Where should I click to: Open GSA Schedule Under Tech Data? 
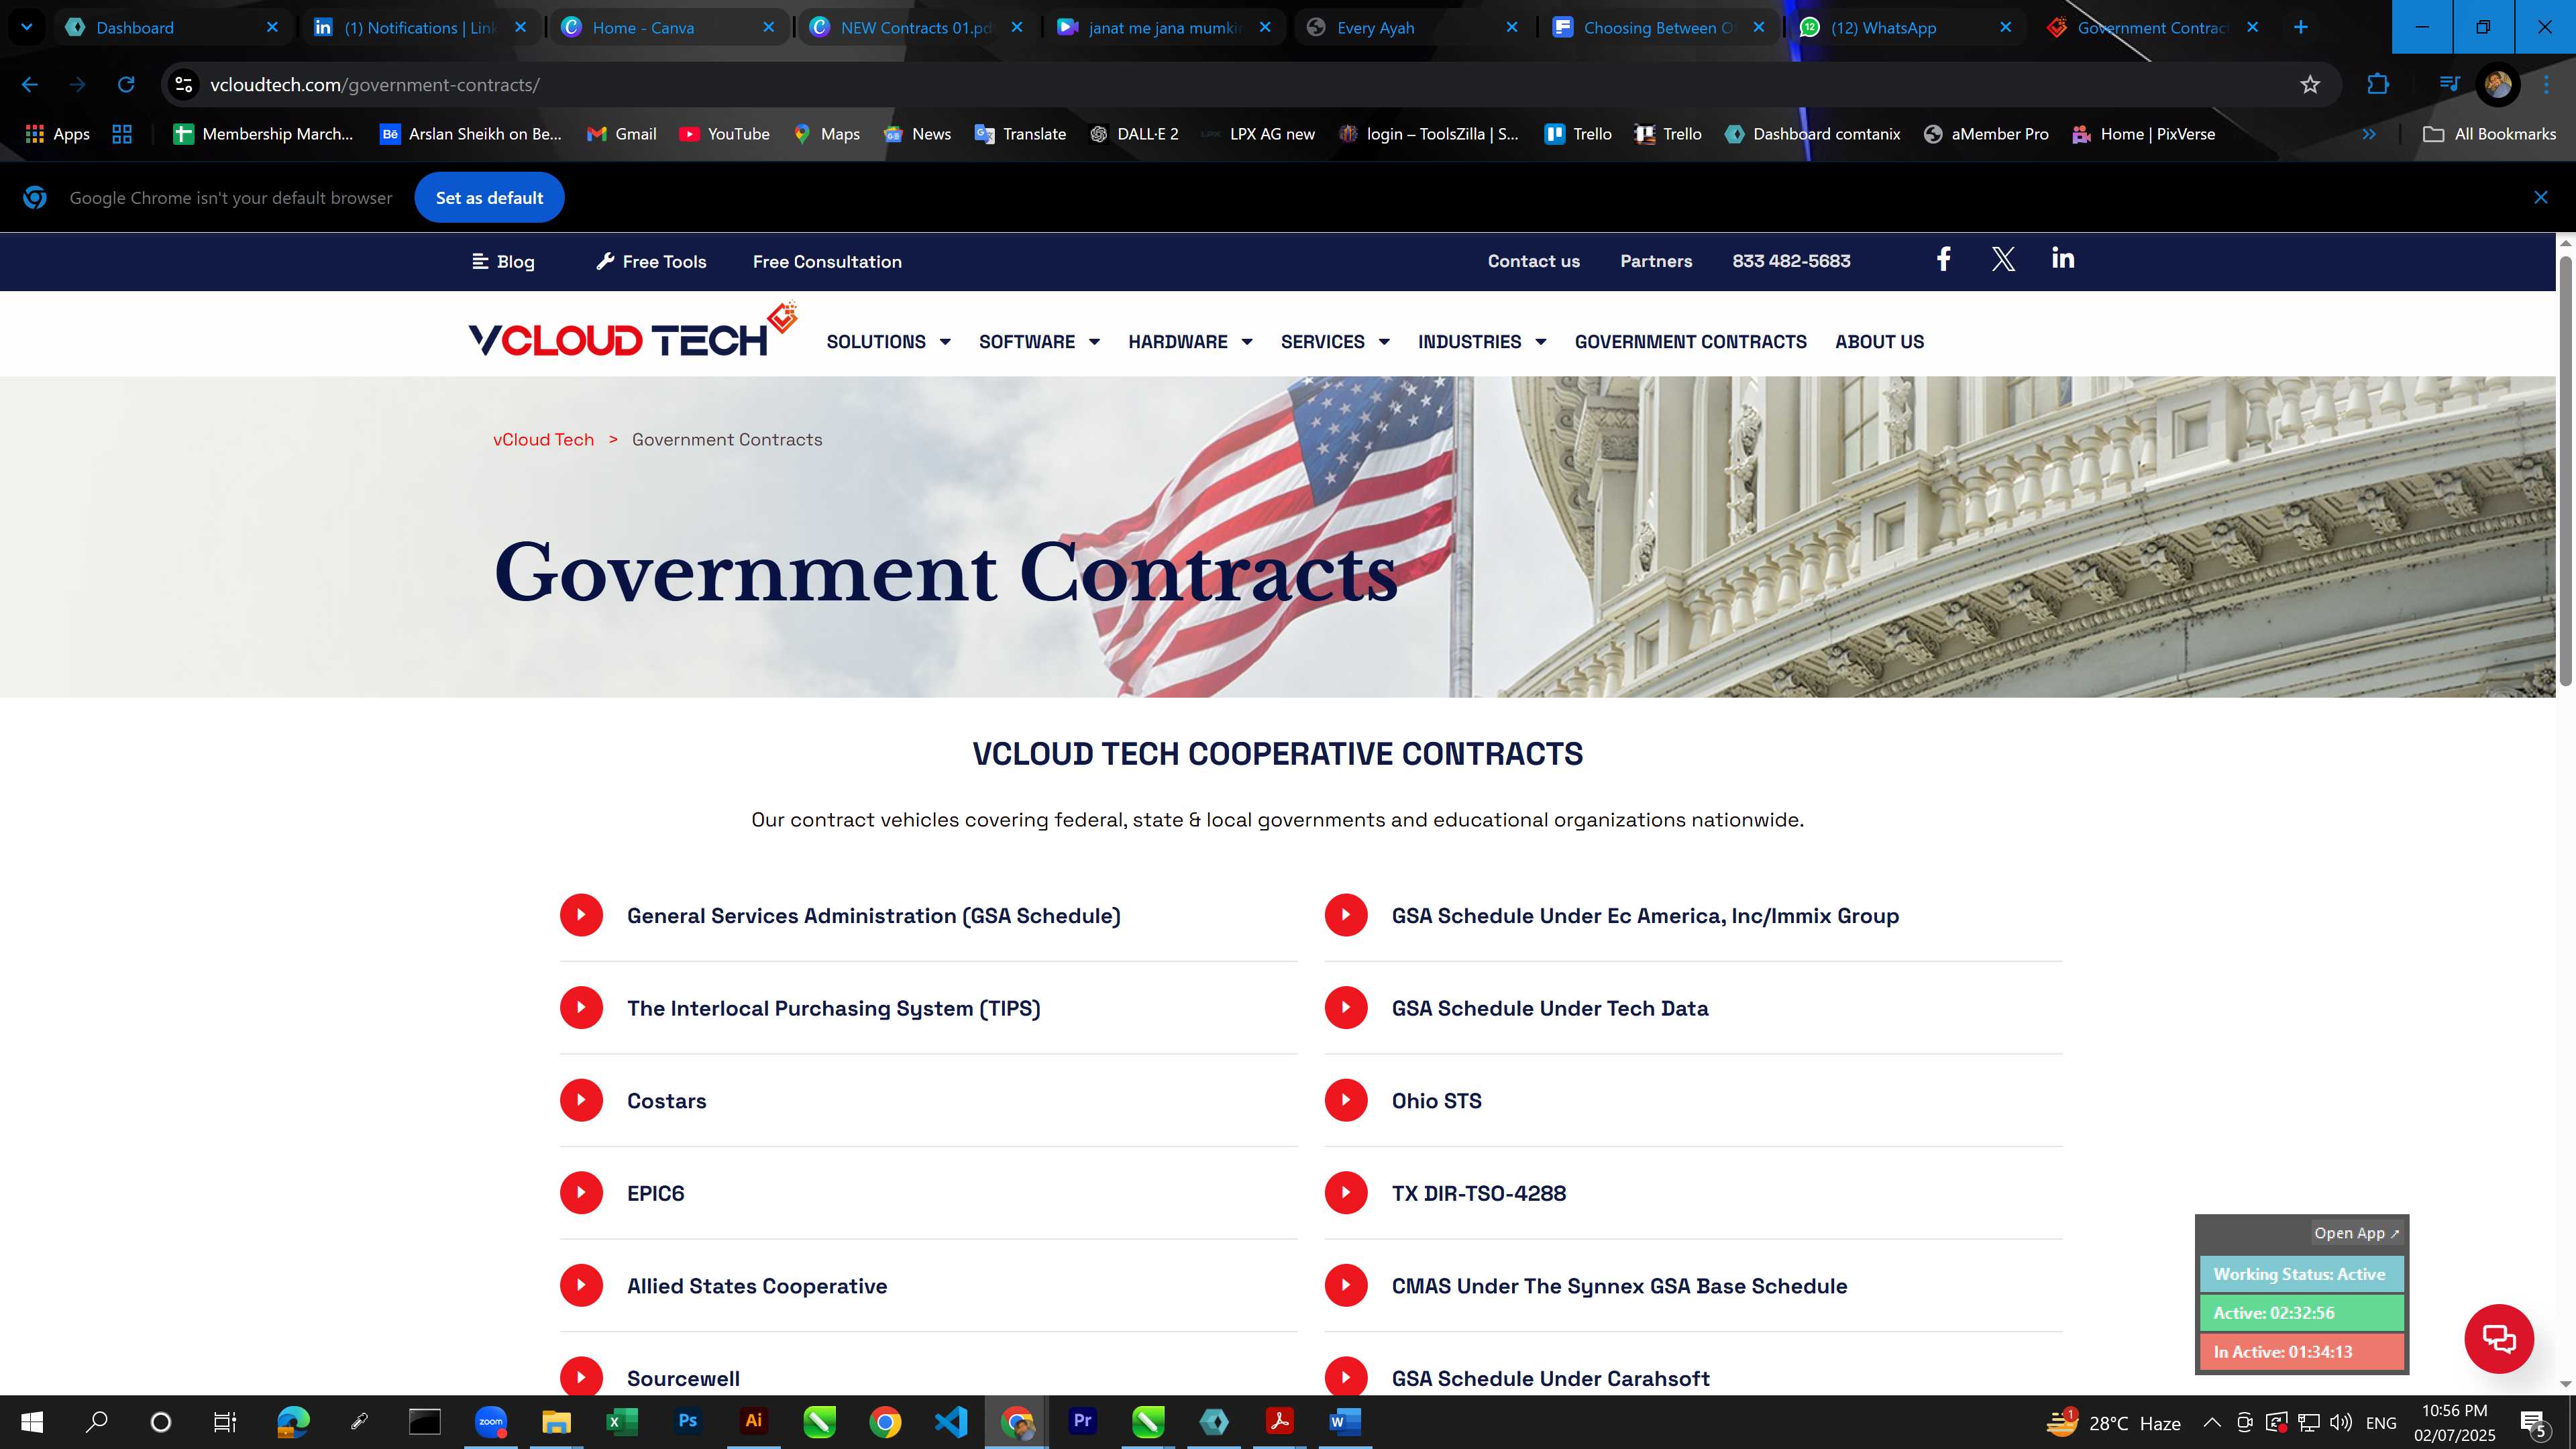coord(1550,1008)
